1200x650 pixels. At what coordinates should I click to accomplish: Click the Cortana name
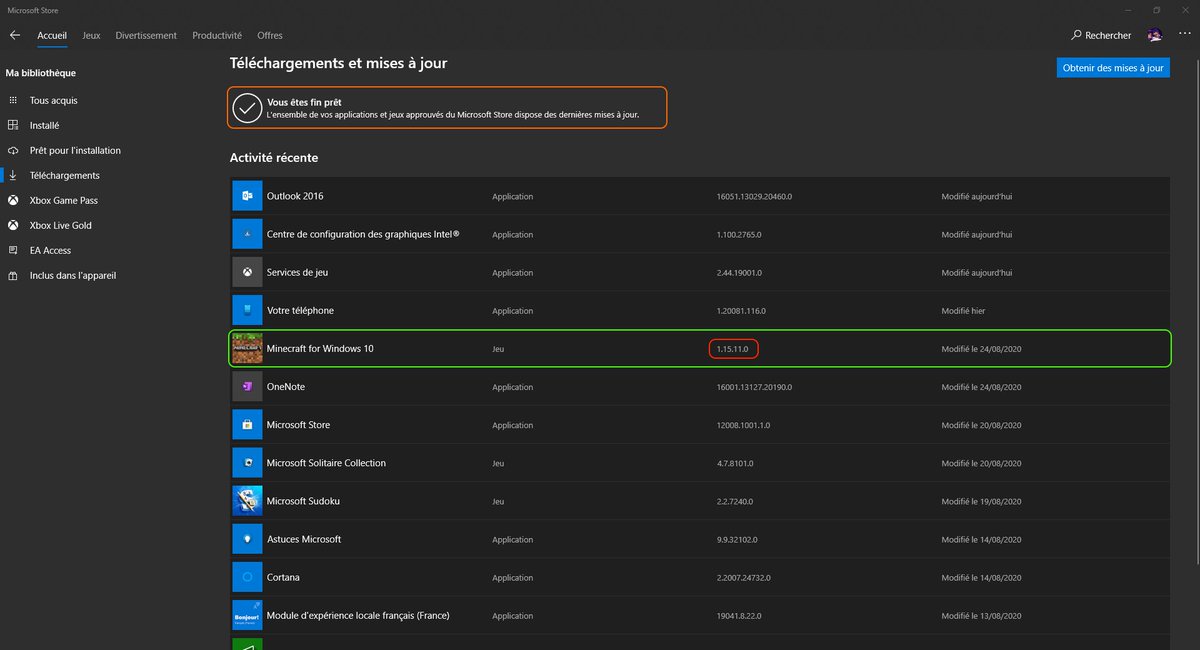(283, 576)
